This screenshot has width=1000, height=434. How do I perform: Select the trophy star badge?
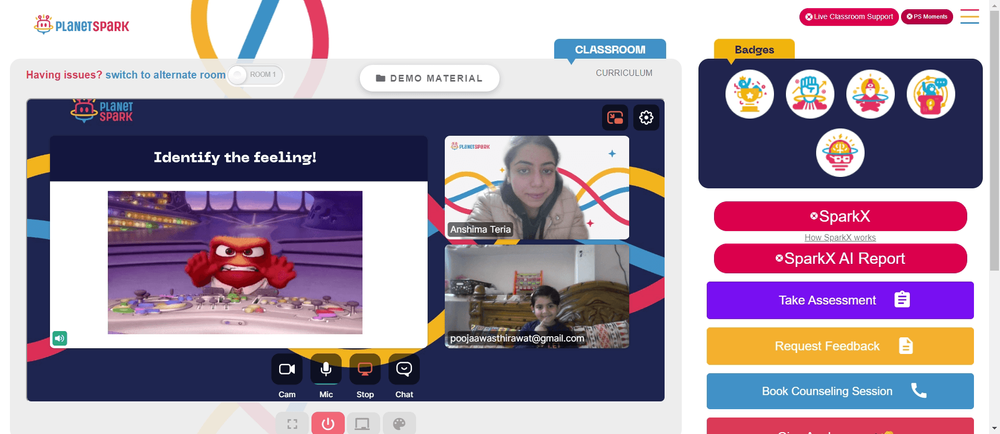click(749, 94)
